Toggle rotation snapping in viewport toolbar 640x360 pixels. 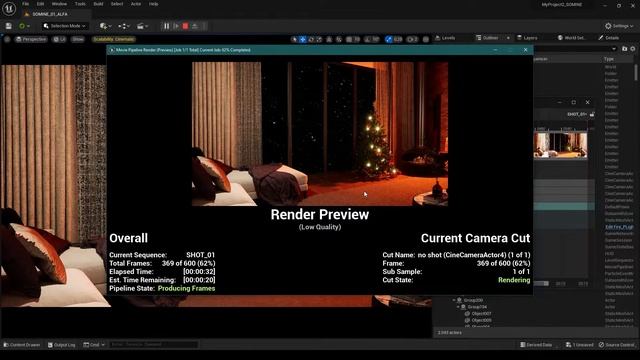click(x=368, y=39)
